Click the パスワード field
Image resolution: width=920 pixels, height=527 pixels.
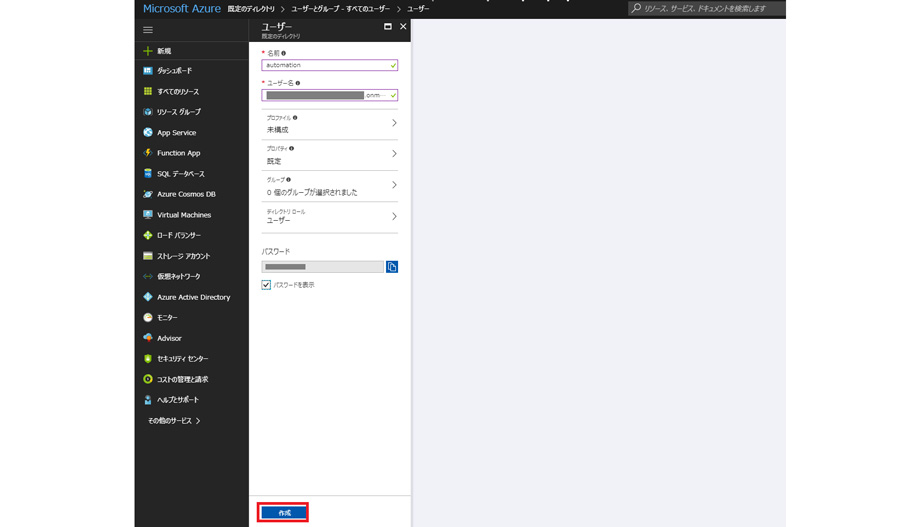[x=323, y=267]
